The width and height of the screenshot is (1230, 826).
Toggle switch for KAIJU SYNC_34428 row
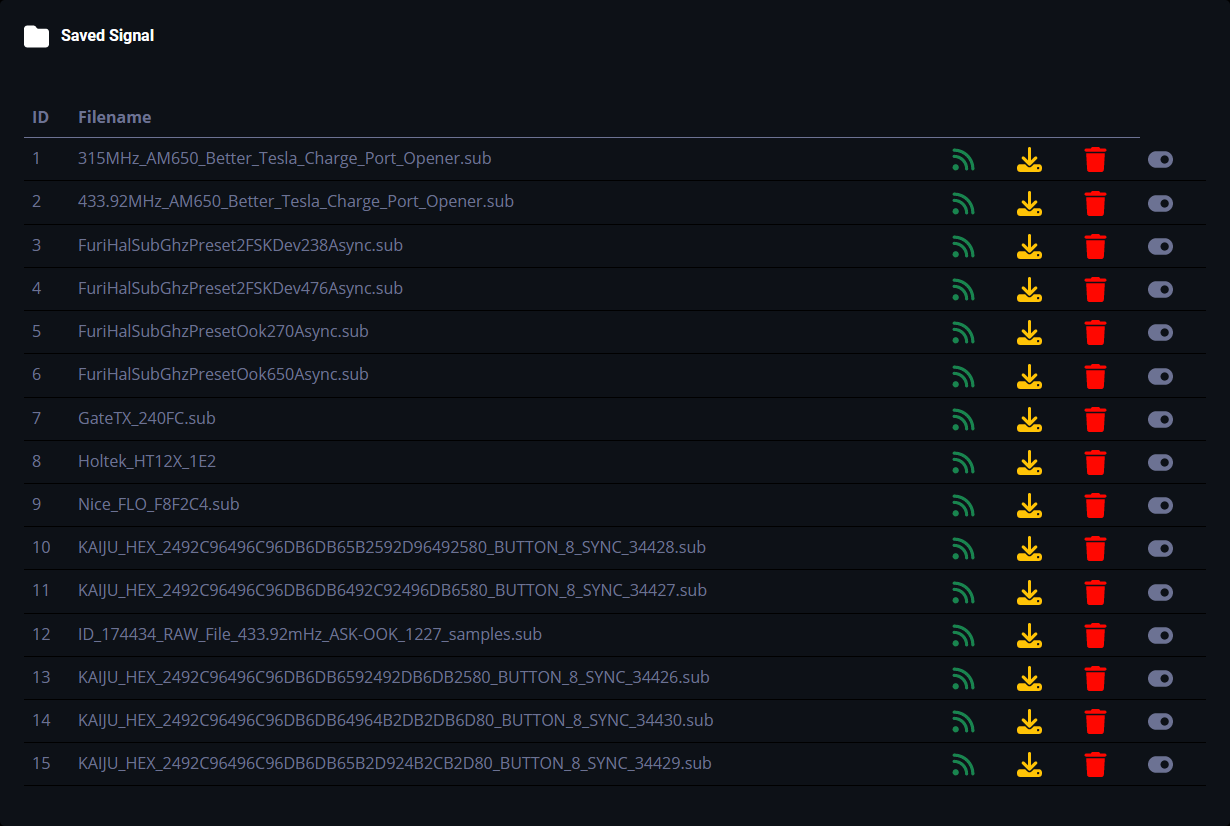click(1160, 548)
